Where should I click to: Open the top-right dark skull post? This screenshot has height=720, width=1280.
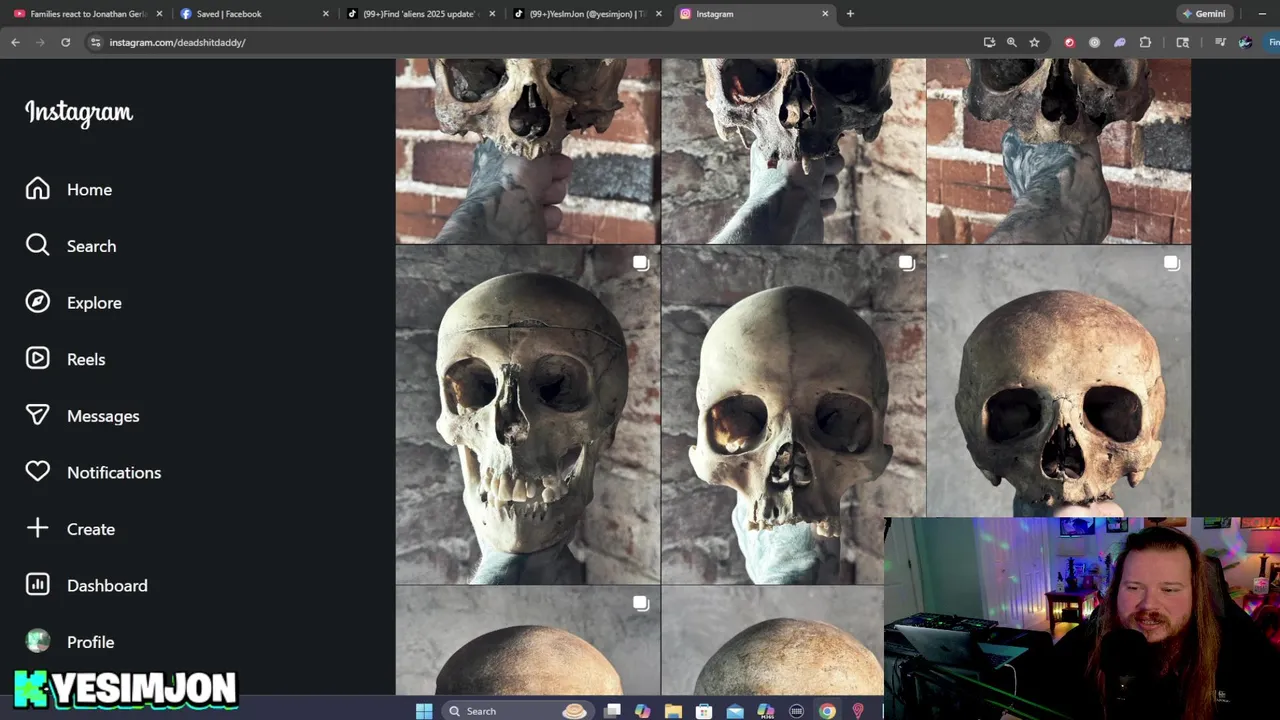1059,150
